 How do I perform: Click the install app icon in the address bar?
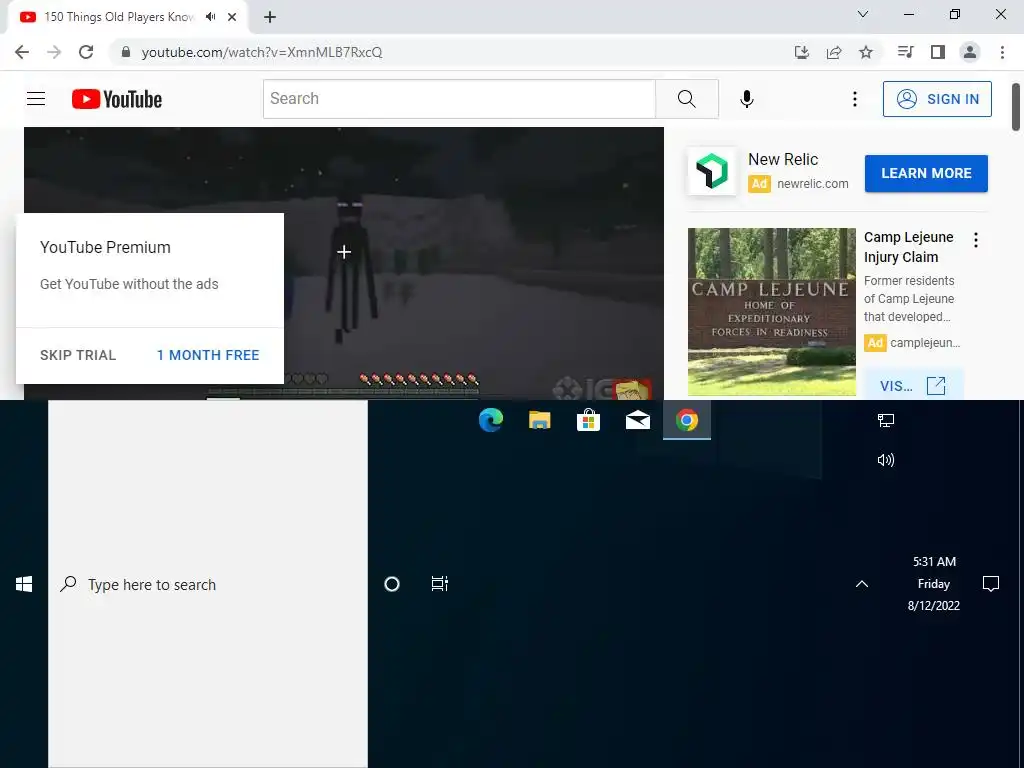[802, 52]
